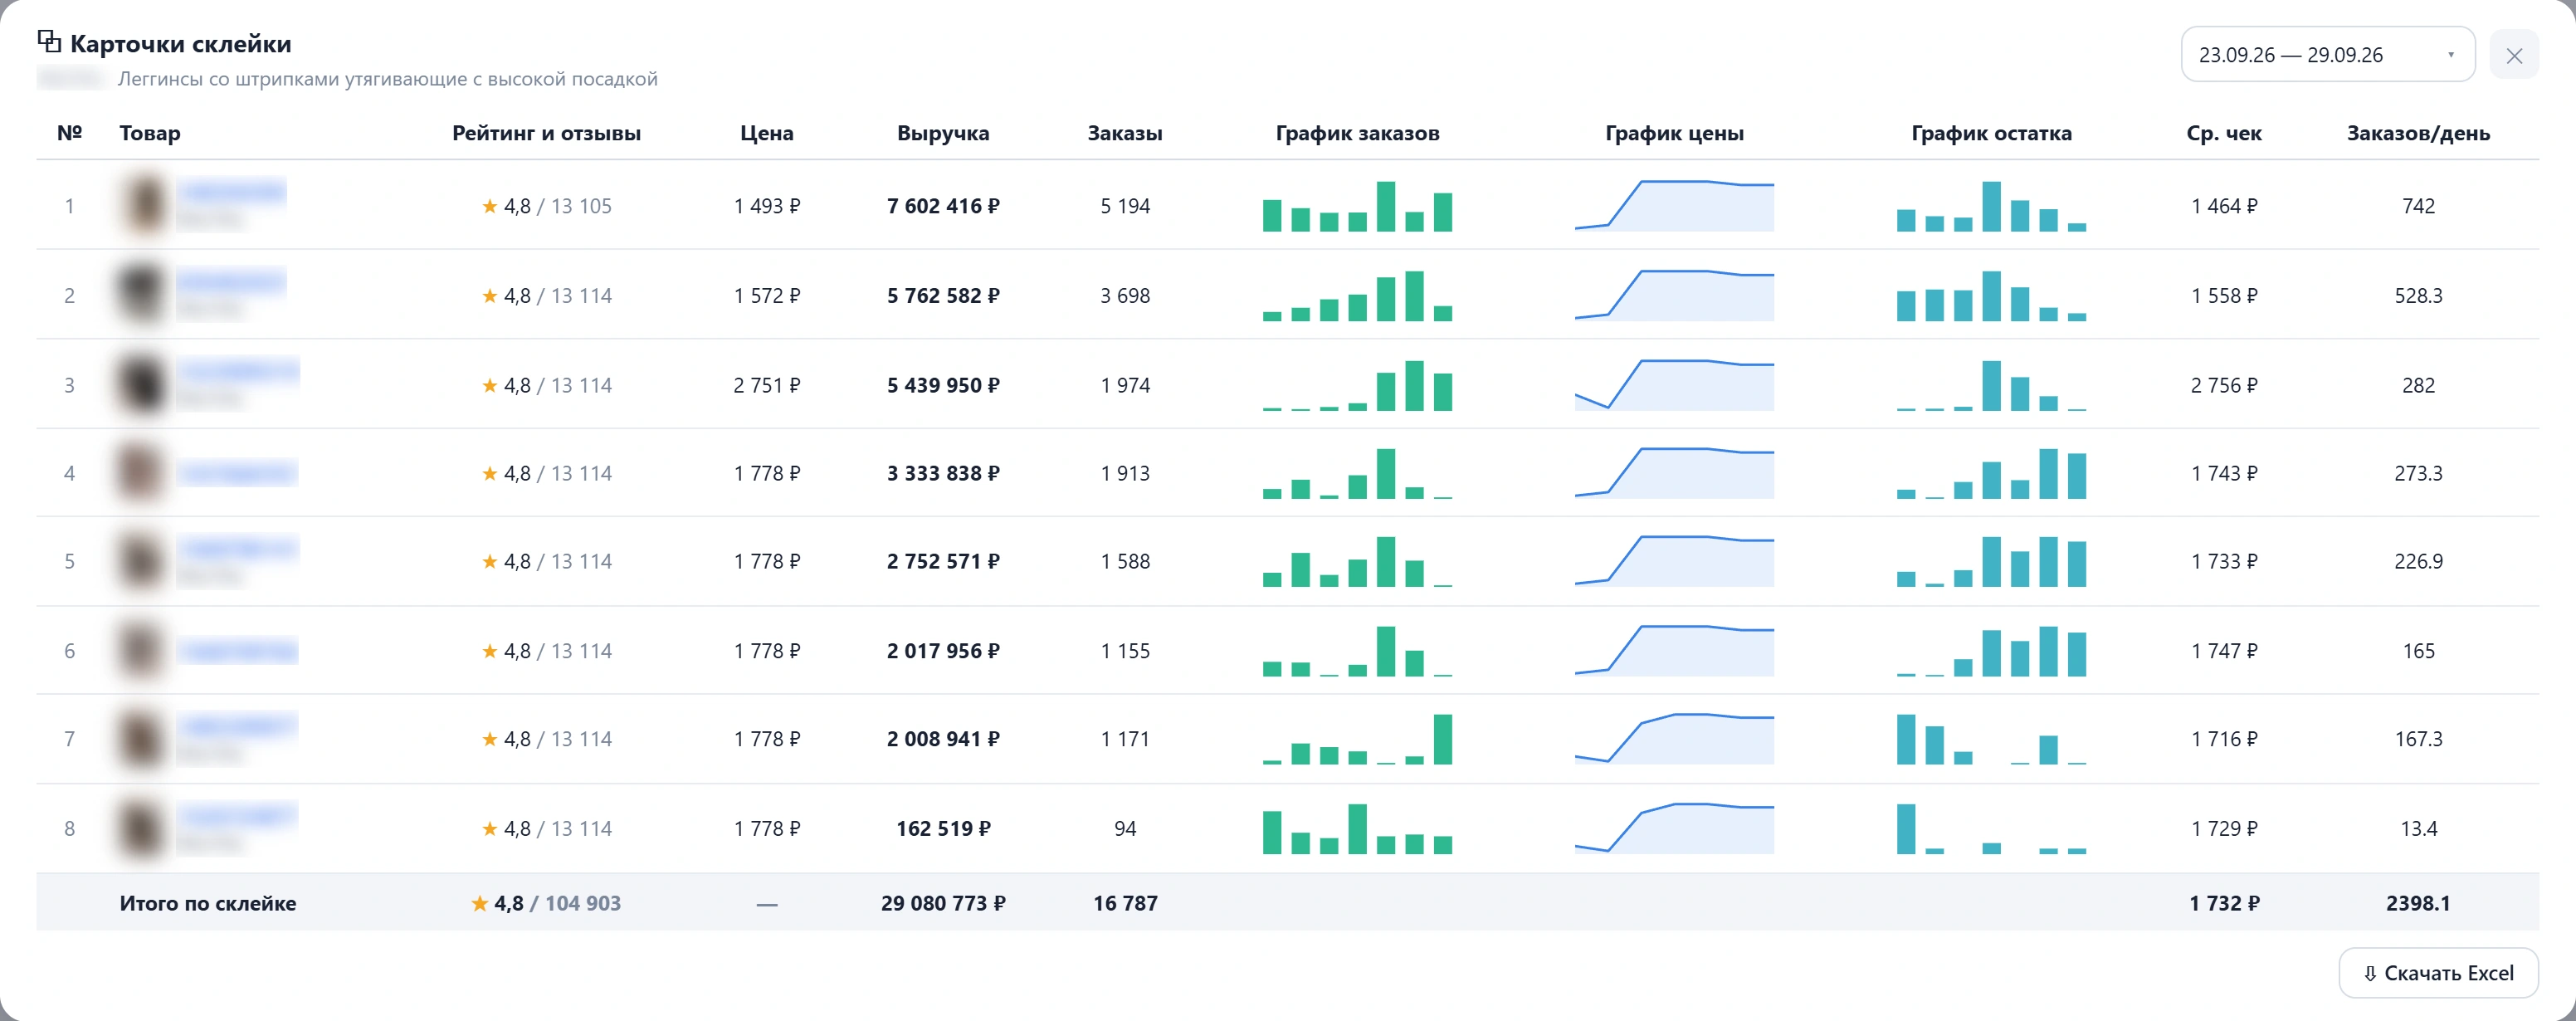Viewport: 2576px width, 1021px height.
Task: Select revenue value 5 439 950 ₽
Action: click(x=943, y=385)
